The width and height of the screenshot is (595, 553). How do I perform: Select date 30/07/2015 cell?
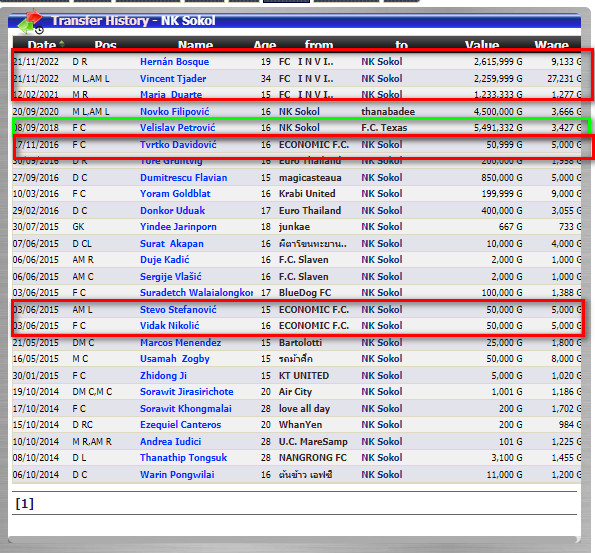tap(36, 227)
